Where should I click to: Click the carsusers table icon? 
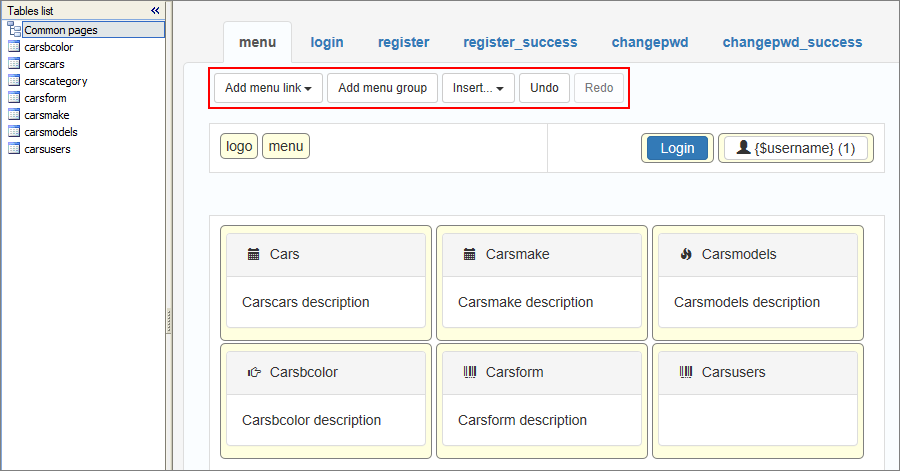[14, 149]
